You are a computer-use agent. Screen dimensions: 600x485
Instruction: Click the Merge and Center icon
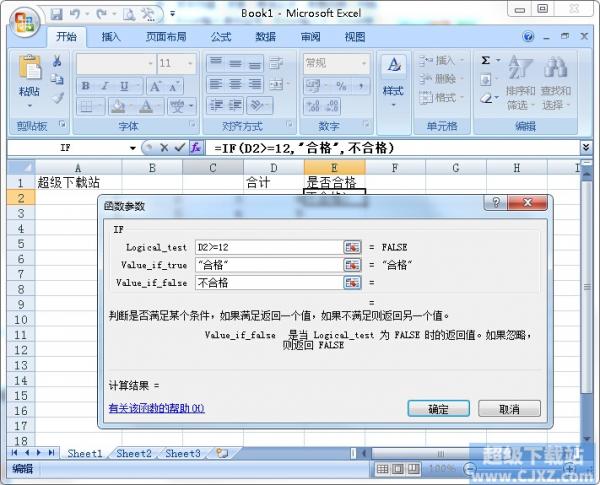click(276, 84)
